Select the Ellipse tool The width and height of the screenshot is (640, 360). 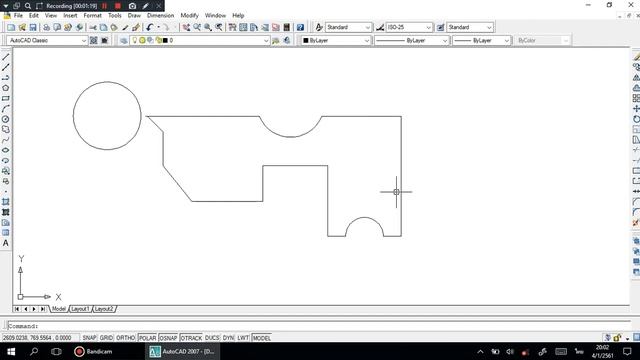point(6,150)
